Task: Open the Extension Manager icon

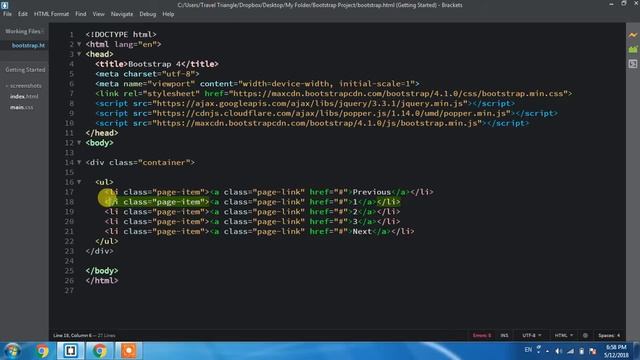Action: point(633,49)
